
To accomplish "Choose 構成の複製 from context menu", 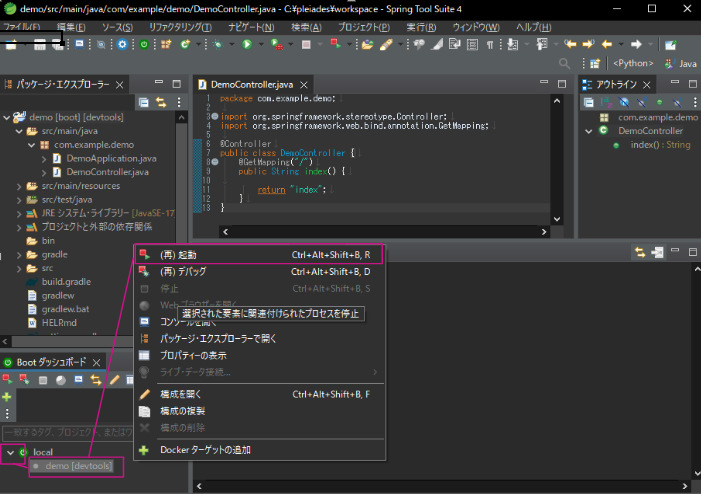I will tap(259, 411).
